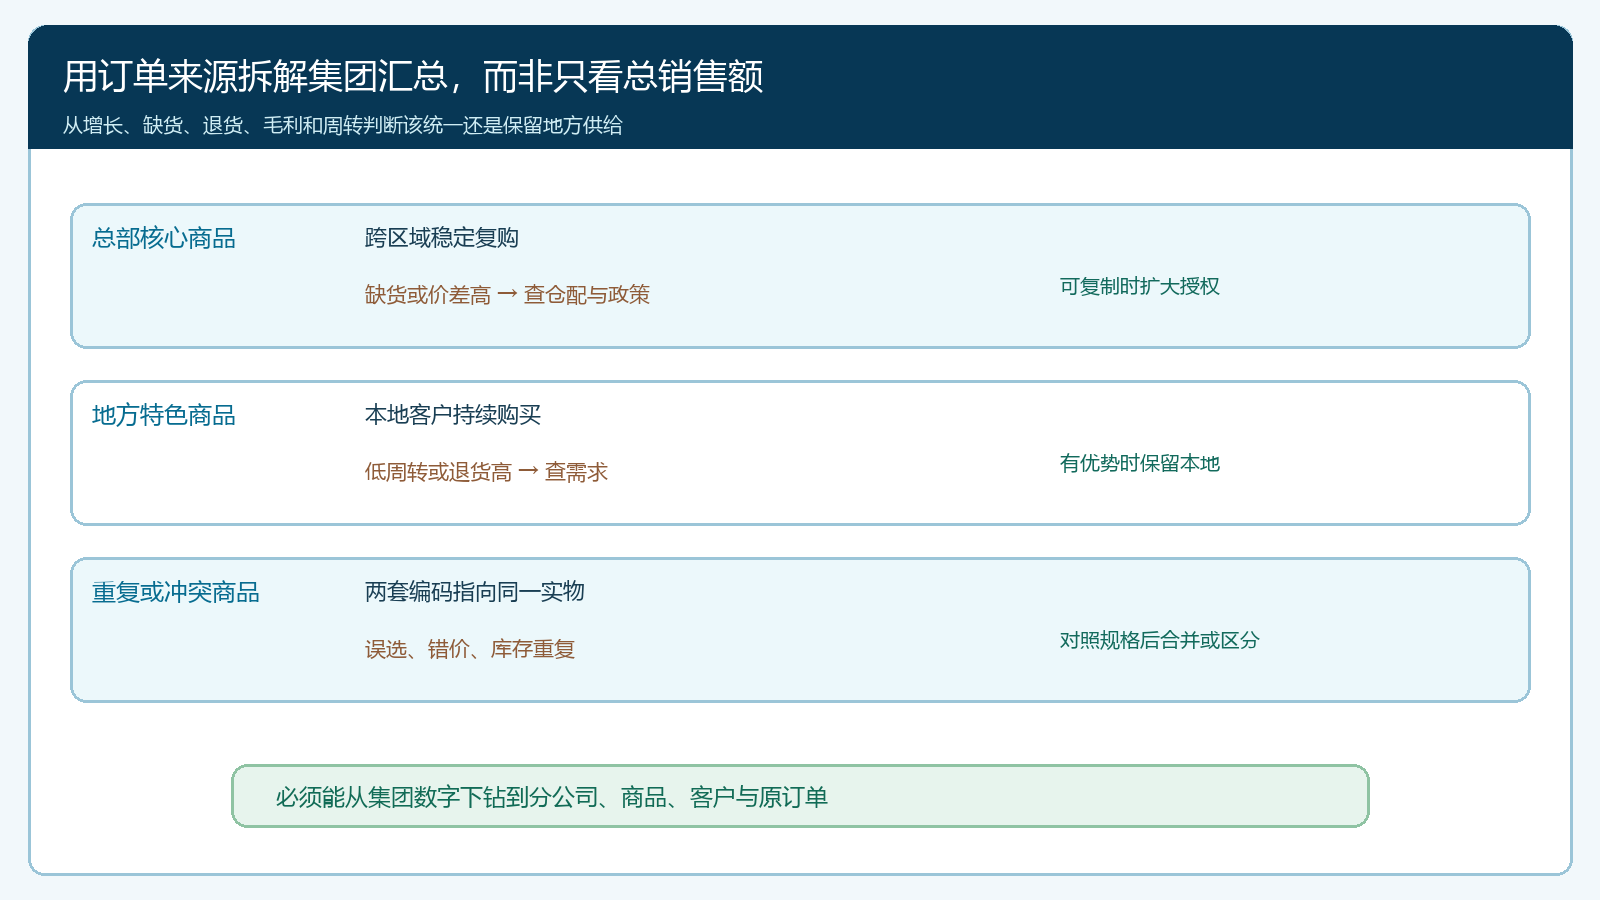The image size is (1600, 900).
Task: Click the 重复或冲突商品 heading
Action: [x=176, y=592]
